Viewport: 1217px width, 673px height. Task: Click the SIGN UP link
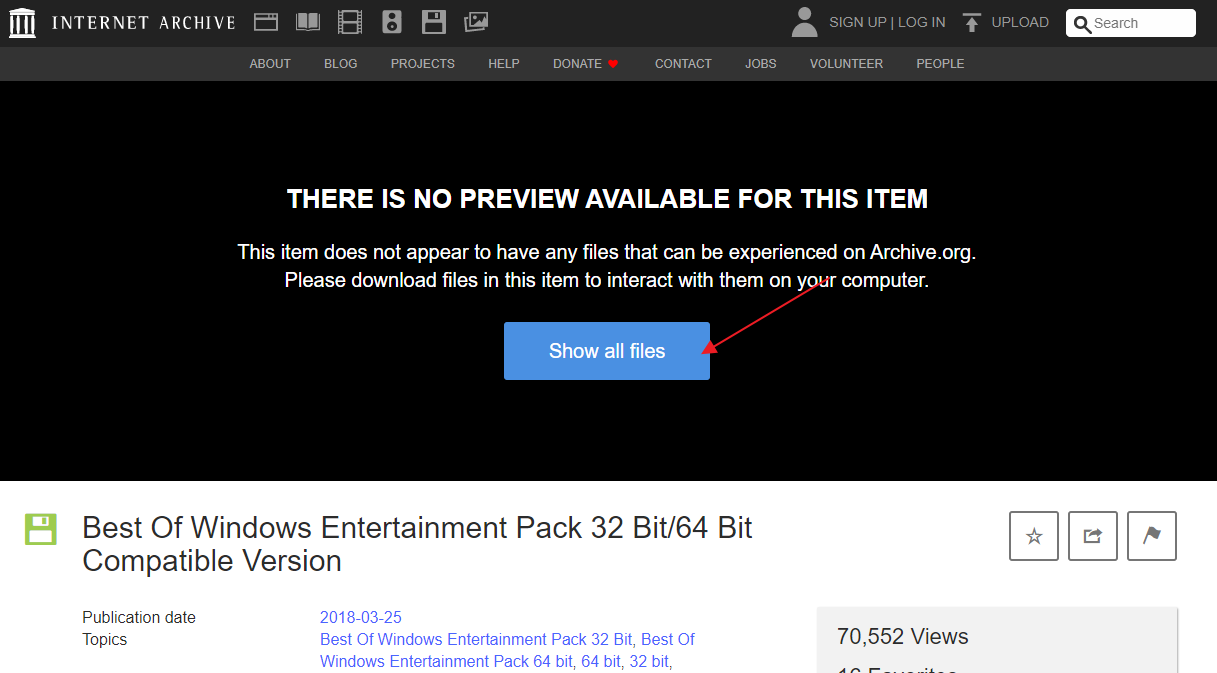point(858,22)
